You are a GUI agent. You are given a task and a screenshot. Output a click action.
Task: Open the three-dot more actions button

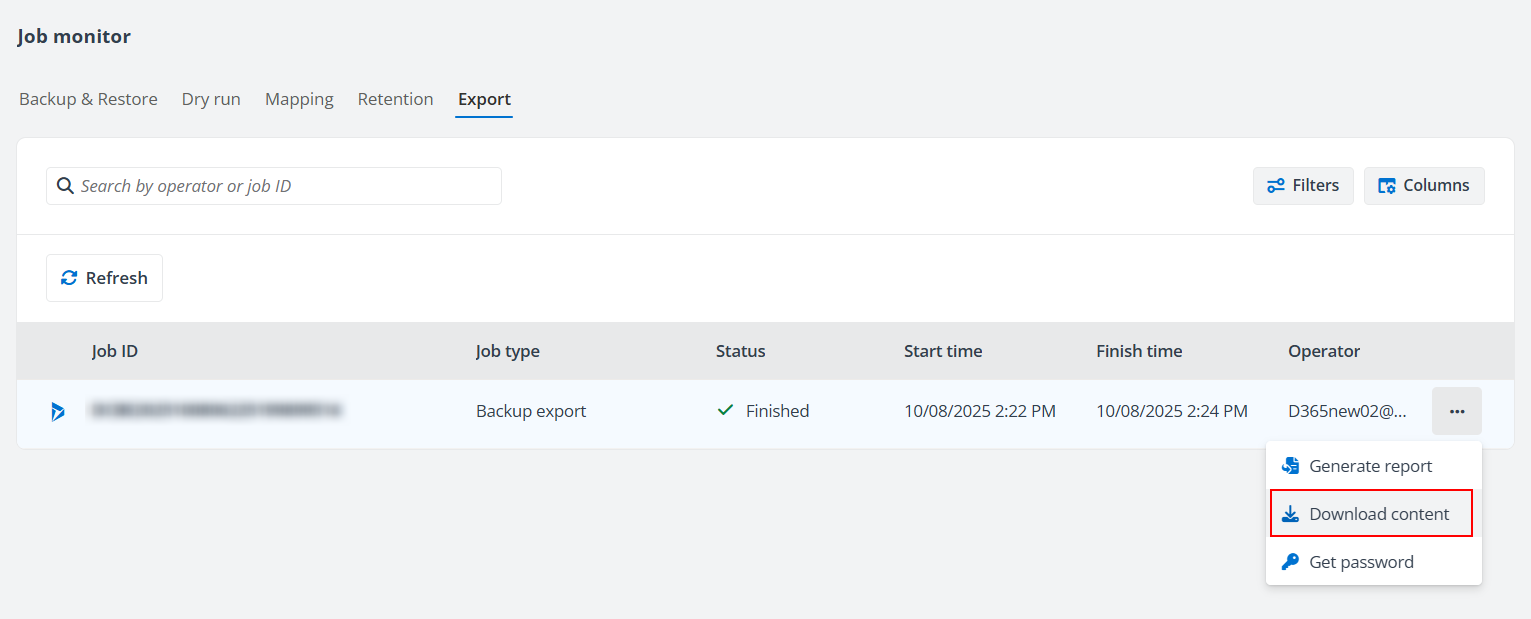point(1456,411)
